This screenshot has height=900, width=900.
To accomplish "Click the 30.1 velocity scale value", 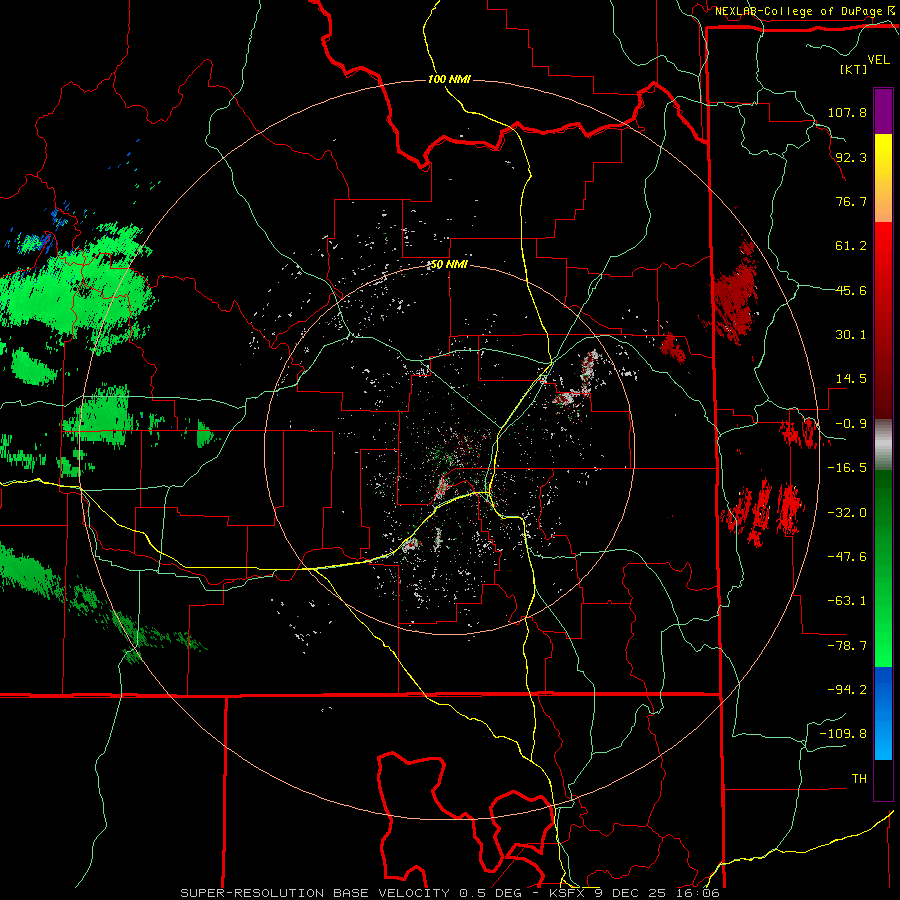I will pyautogui.click(x=851, y=335).
